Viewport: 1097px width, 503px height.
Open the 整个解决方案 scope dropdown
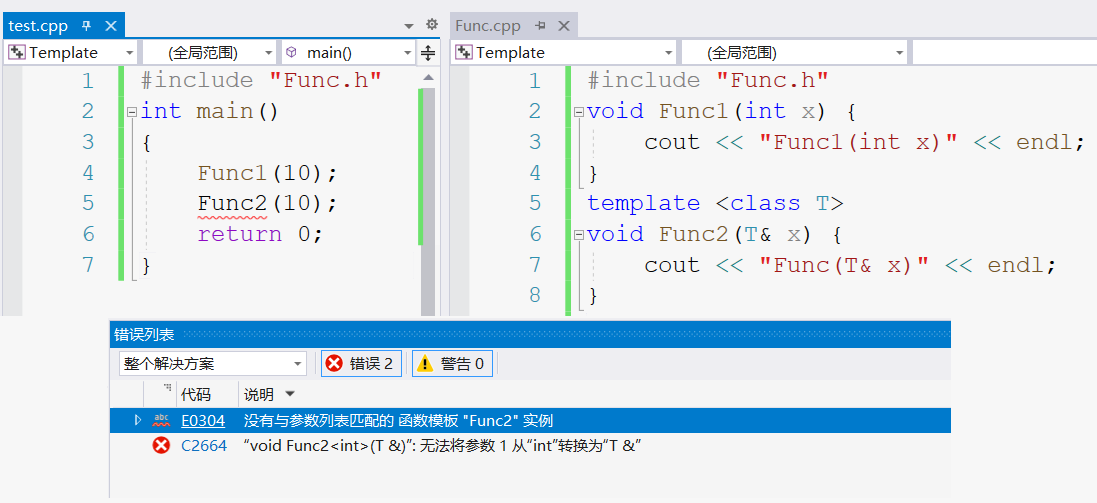[212, 364]
